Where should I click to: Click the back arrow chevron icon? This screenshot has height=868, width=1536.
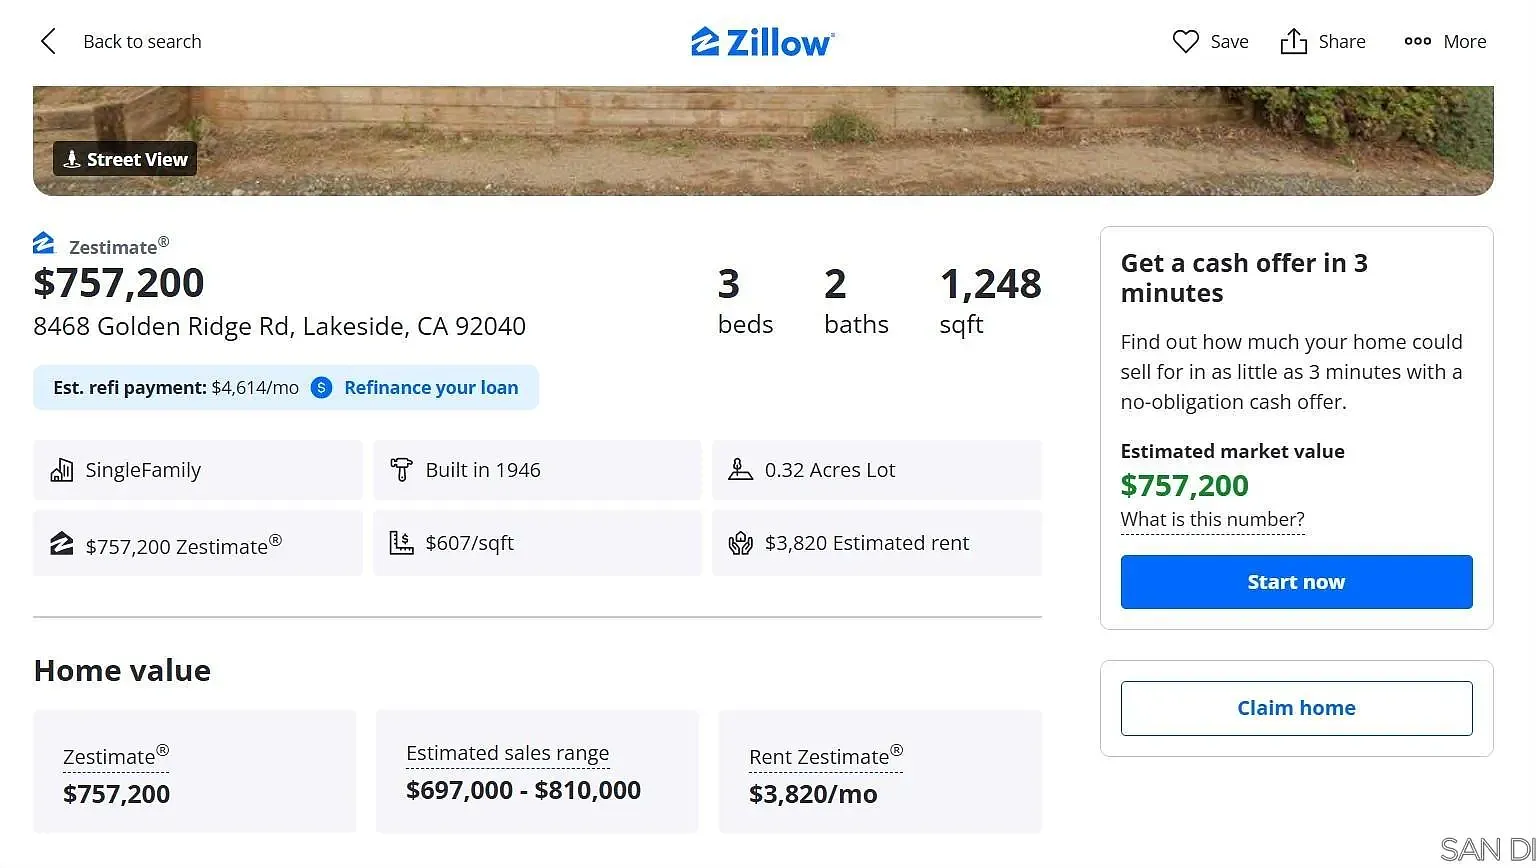coord(48,41)
